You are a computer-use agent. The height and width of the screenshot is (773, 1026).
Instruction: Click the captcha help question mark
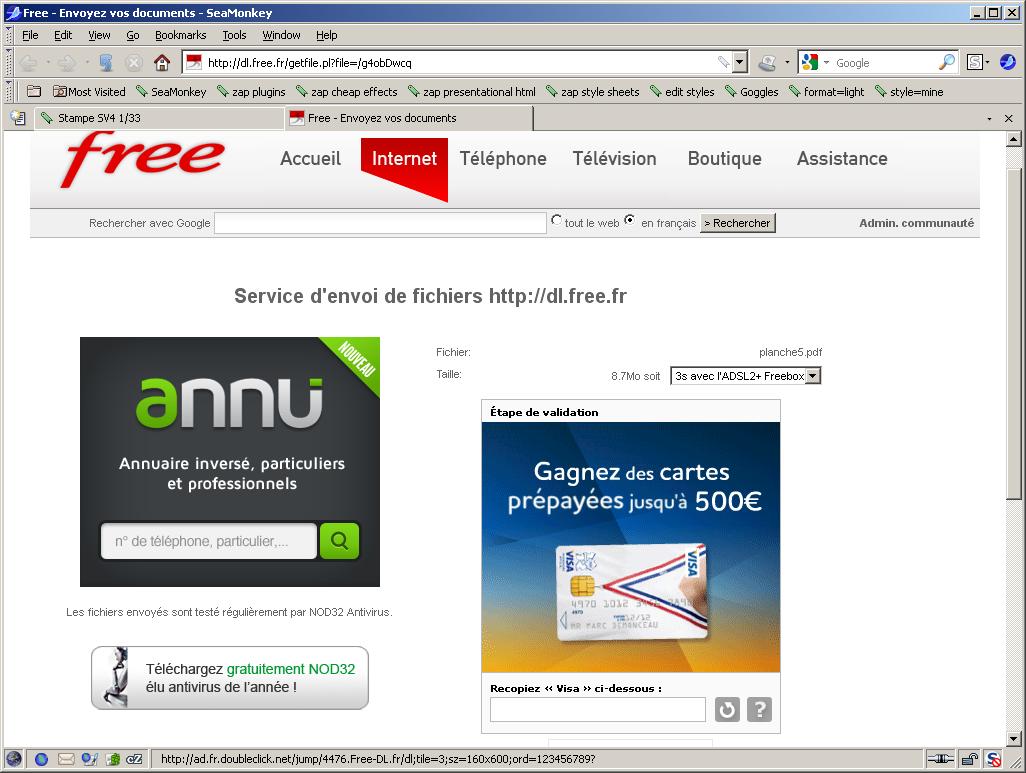click(x=759, y=710)
